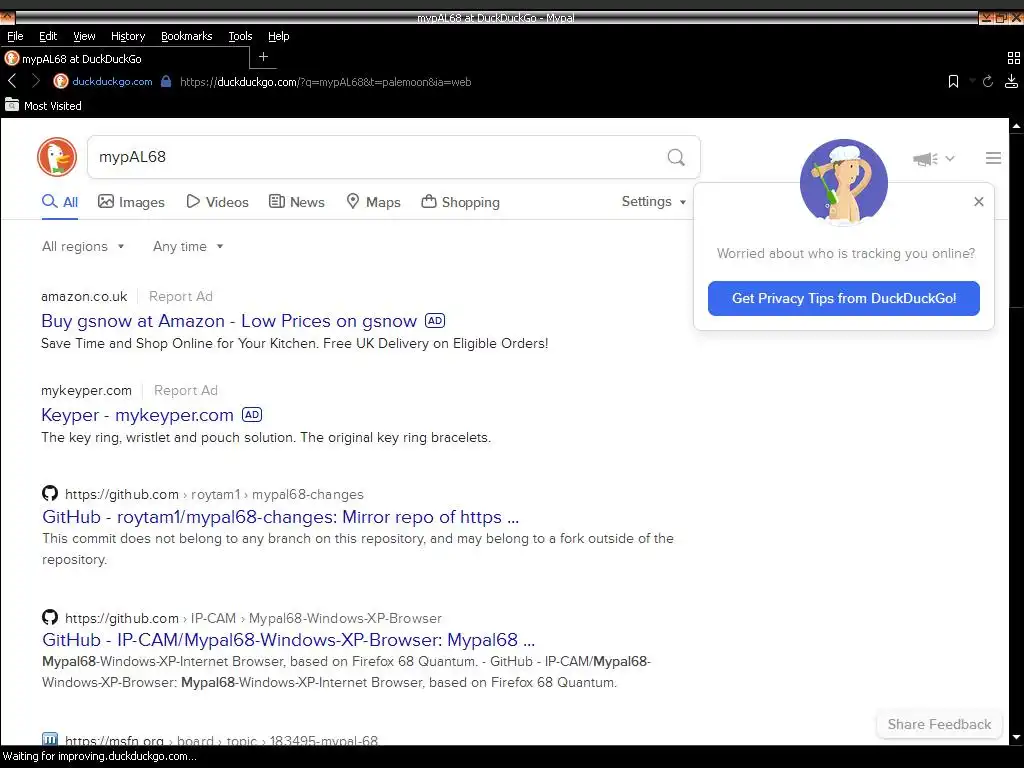Open the Buy gsnow at Amazon link

[229, 321]
